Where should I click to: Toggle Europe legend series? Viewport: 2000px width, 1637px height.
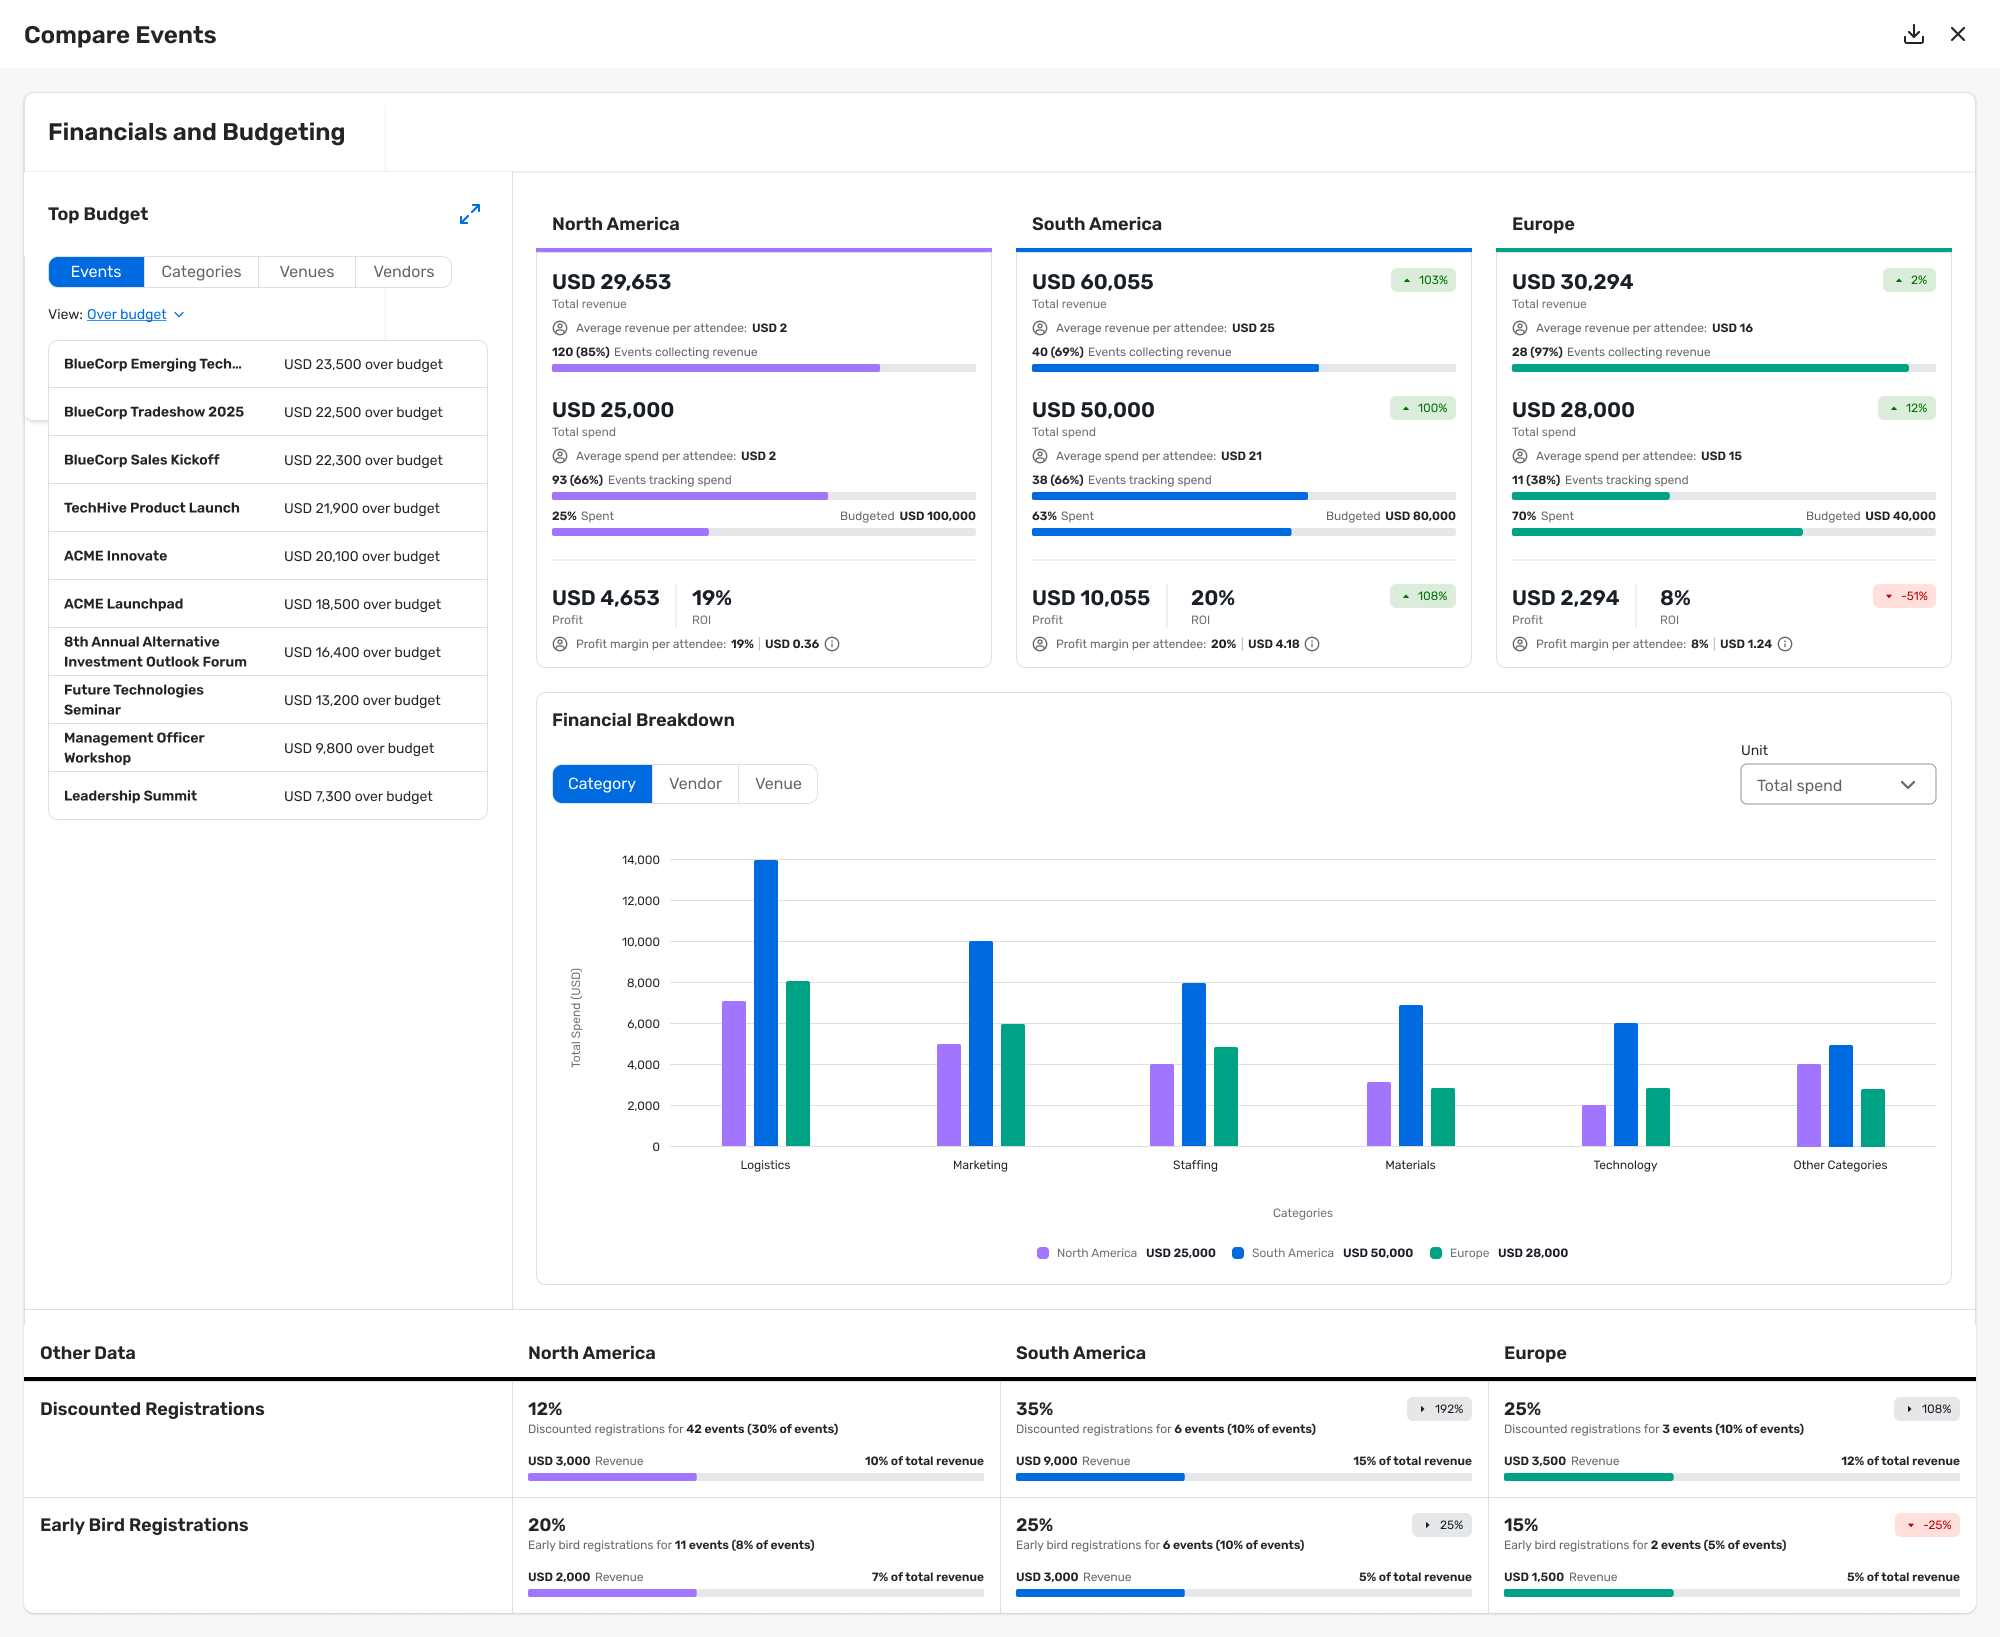click(x=1468, y=1253)
